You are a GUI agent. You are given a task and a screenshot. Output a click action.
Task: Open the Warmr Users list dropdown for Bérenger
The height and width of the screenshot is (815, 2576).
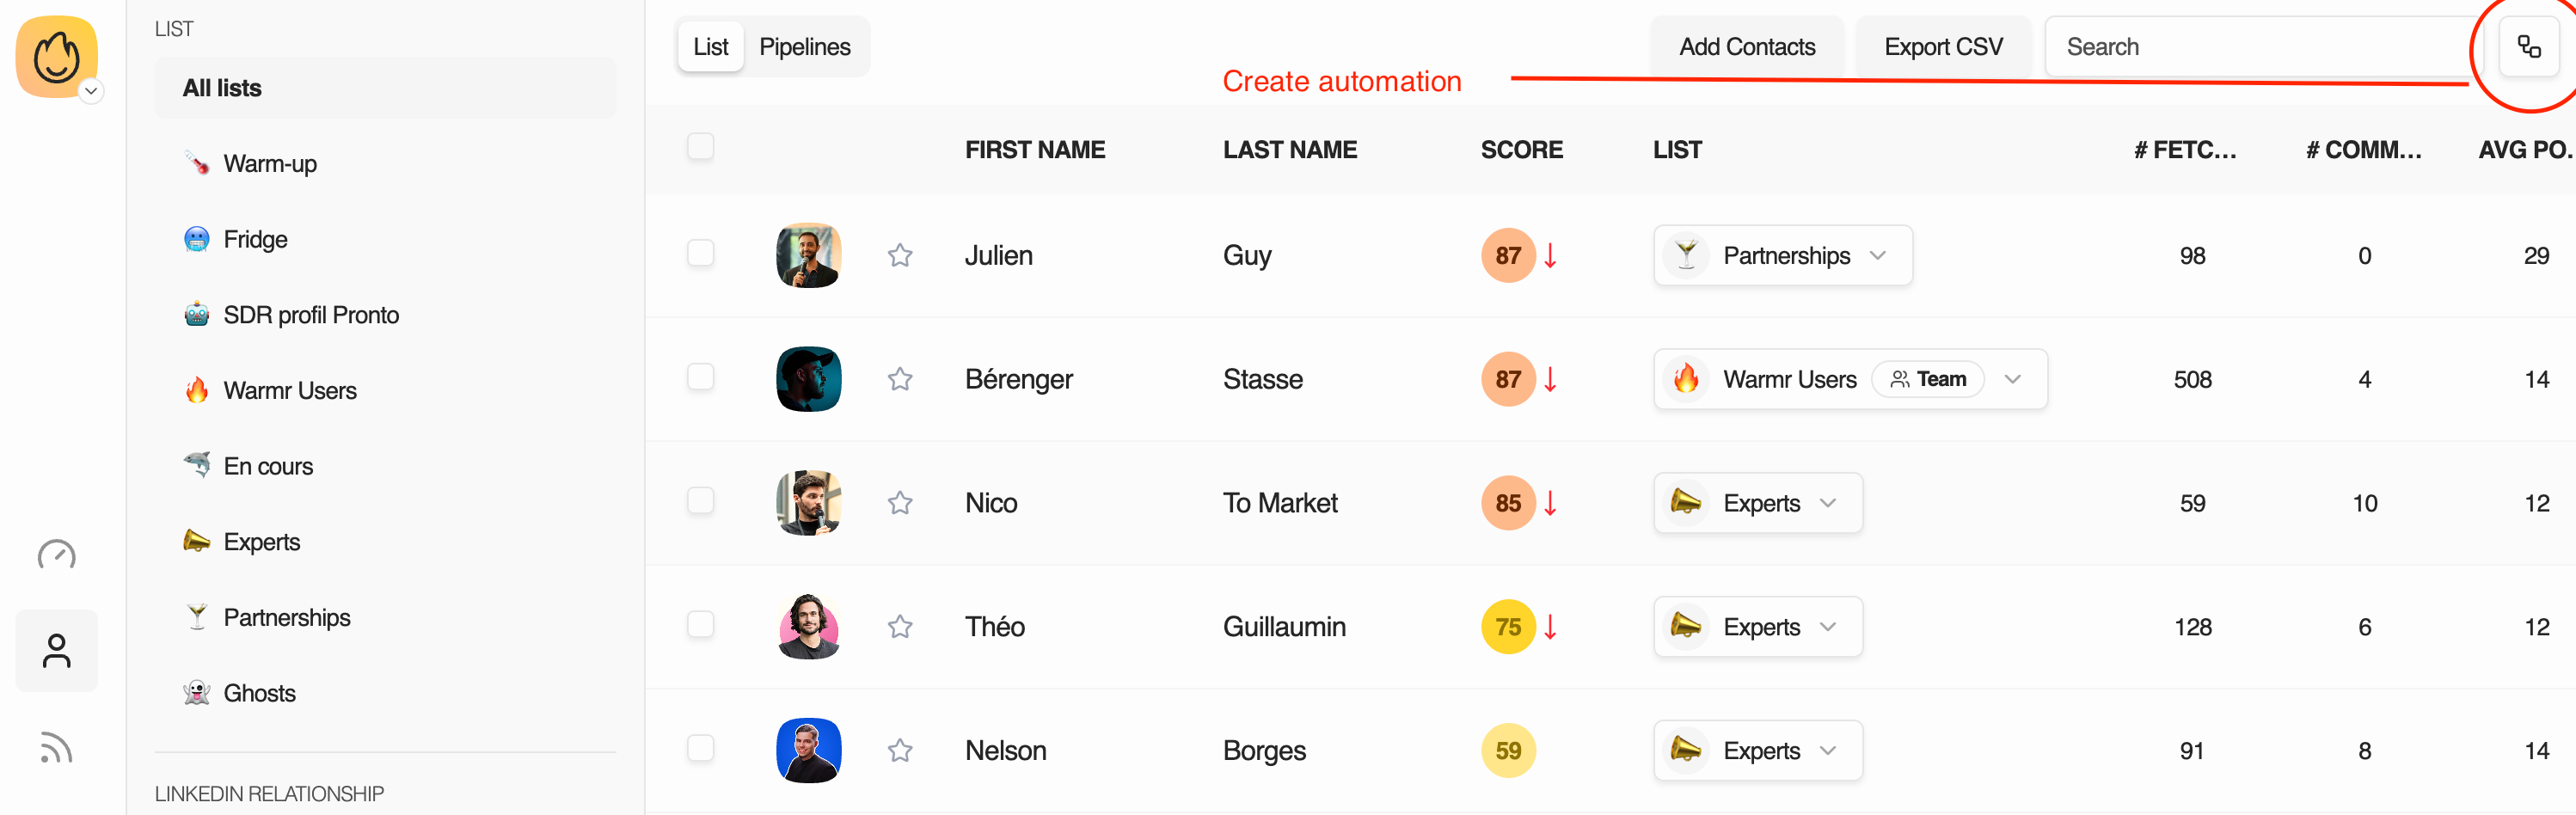pos(1850,379)
